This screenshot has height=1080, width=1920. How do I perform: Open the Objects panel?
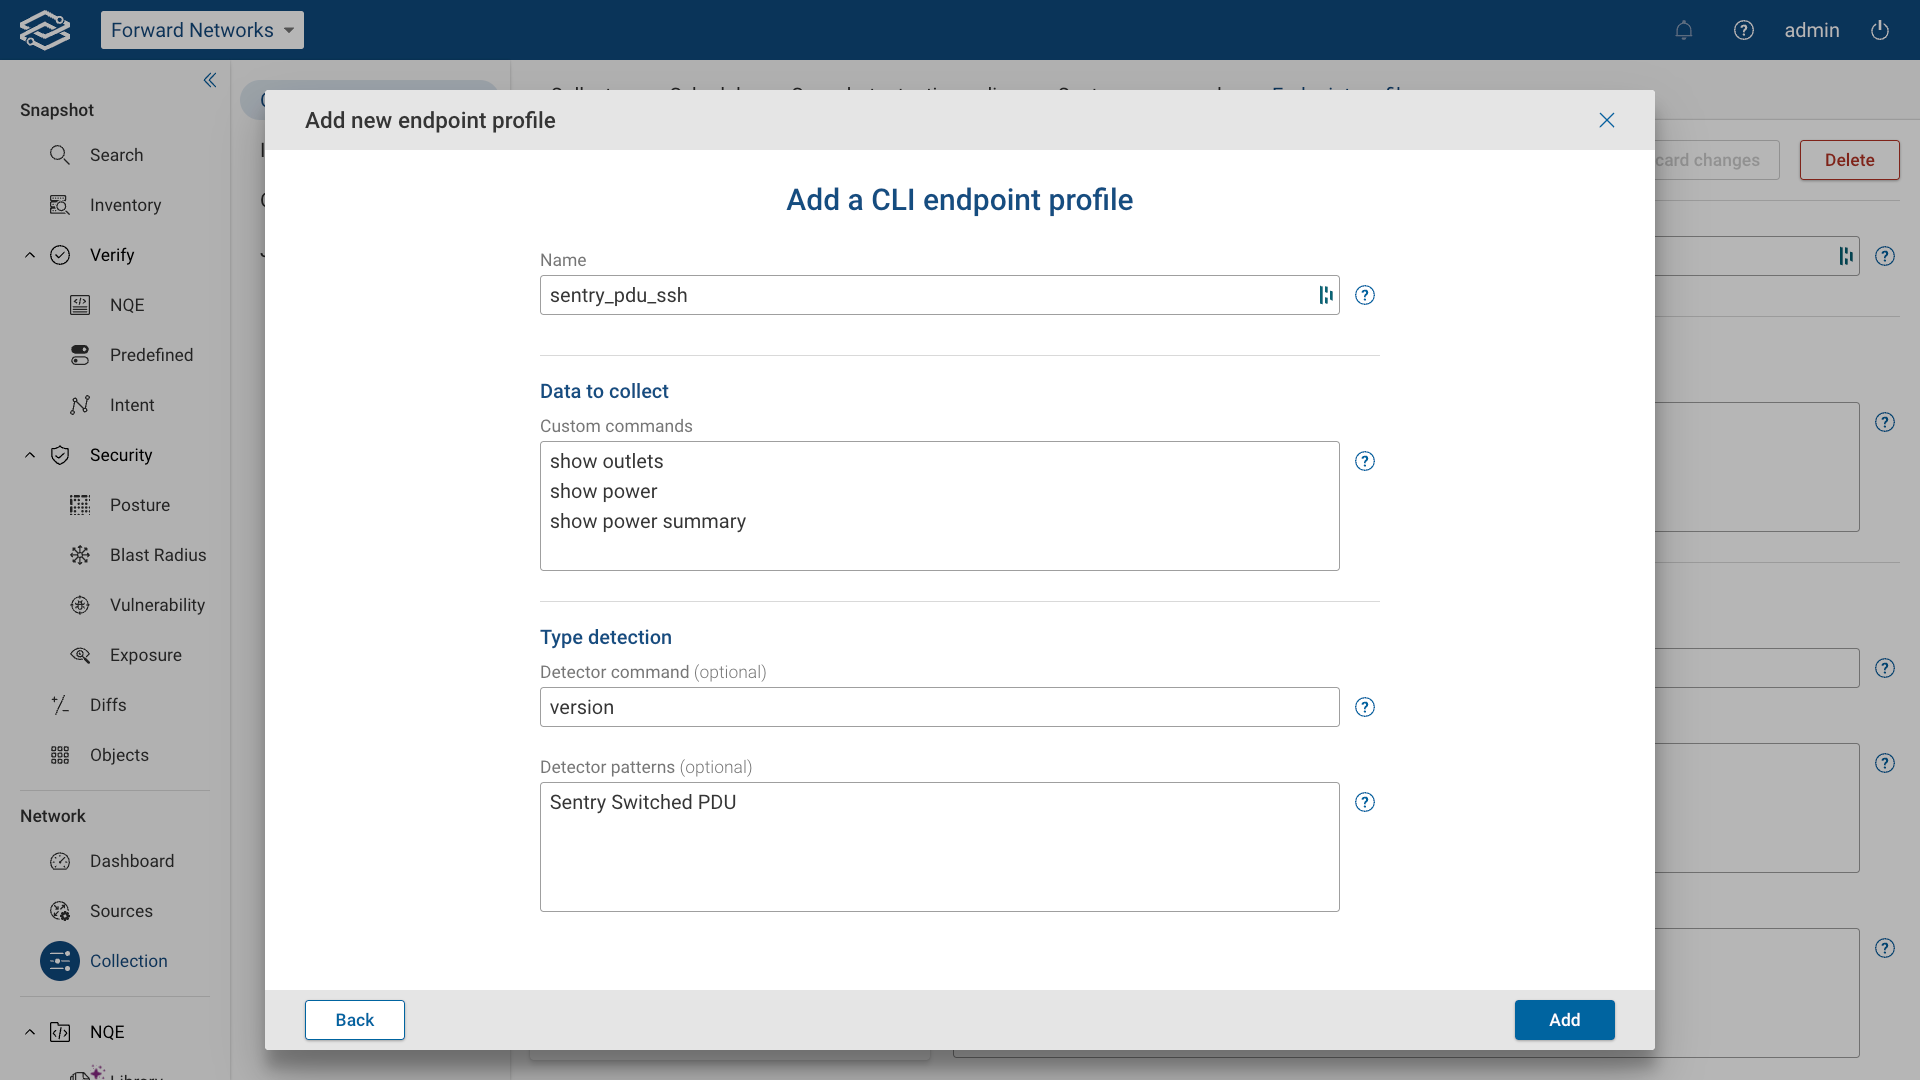60,755
